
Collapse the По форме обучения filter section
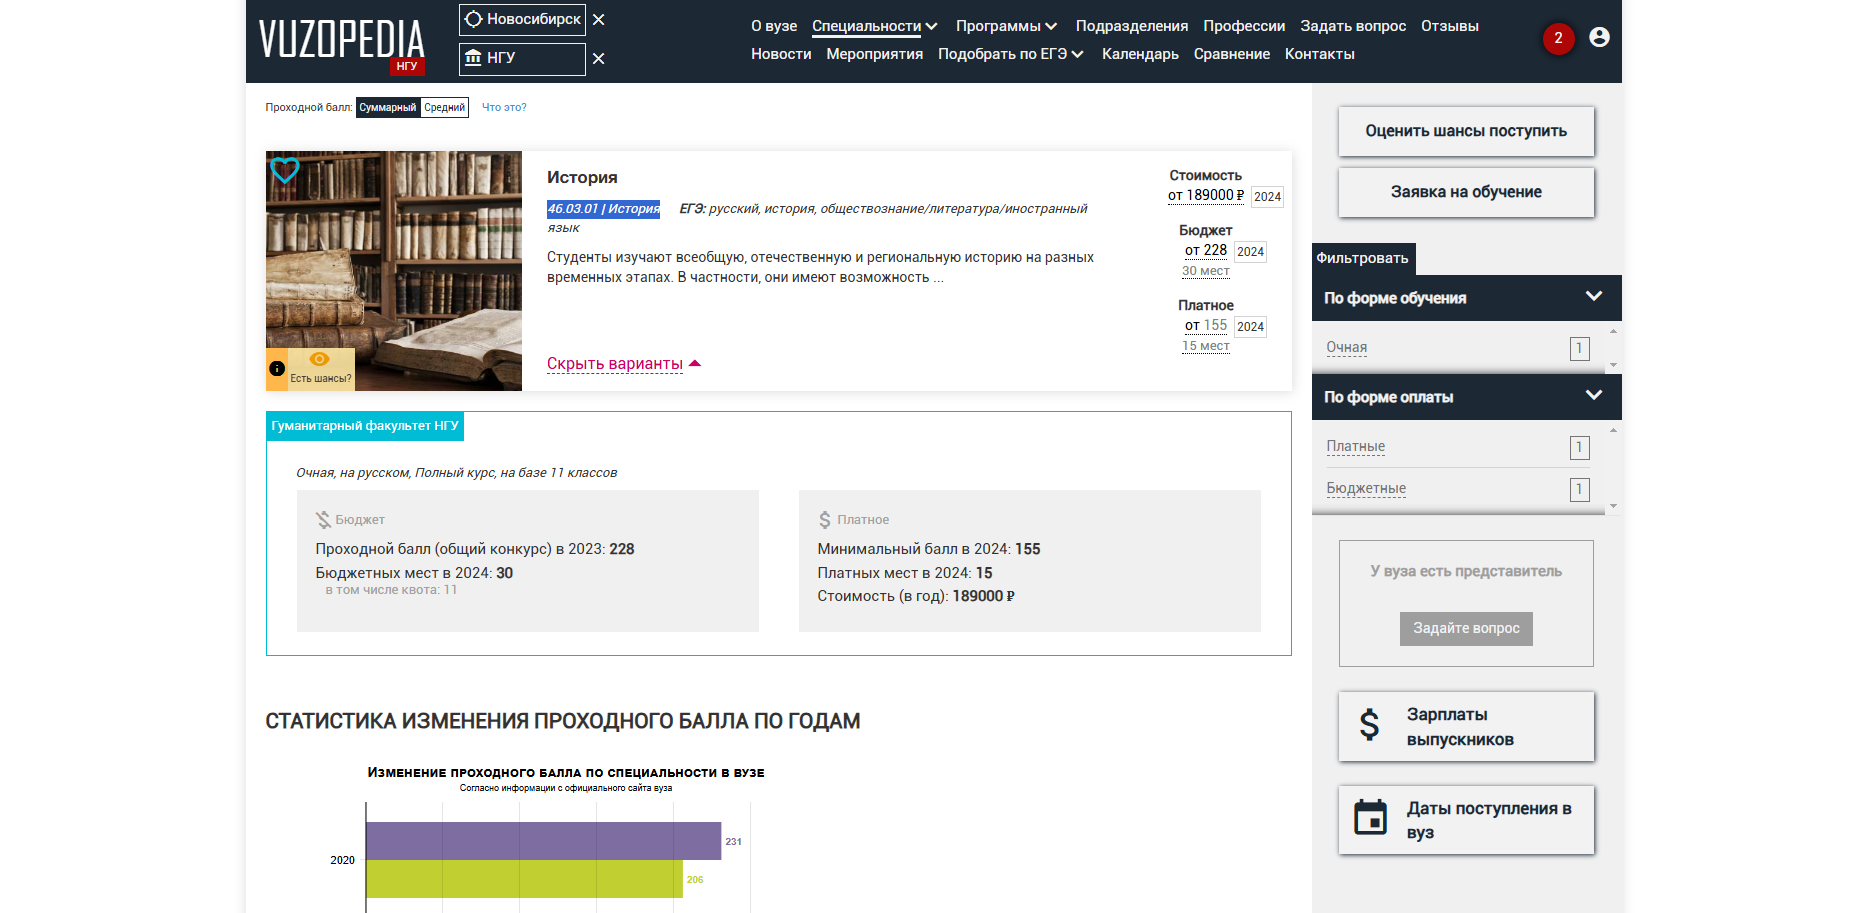point(1594,297)
